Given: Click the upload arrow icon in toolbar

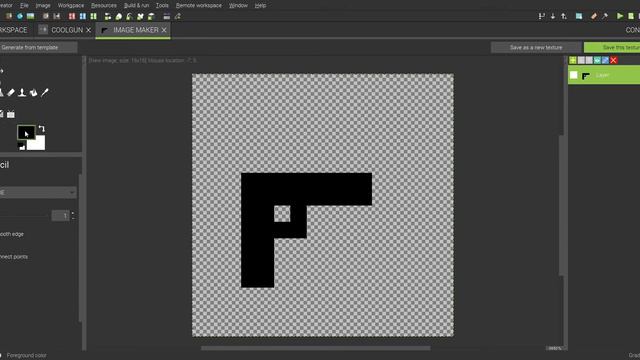Looking at the screenshot, I should (564, 16).
